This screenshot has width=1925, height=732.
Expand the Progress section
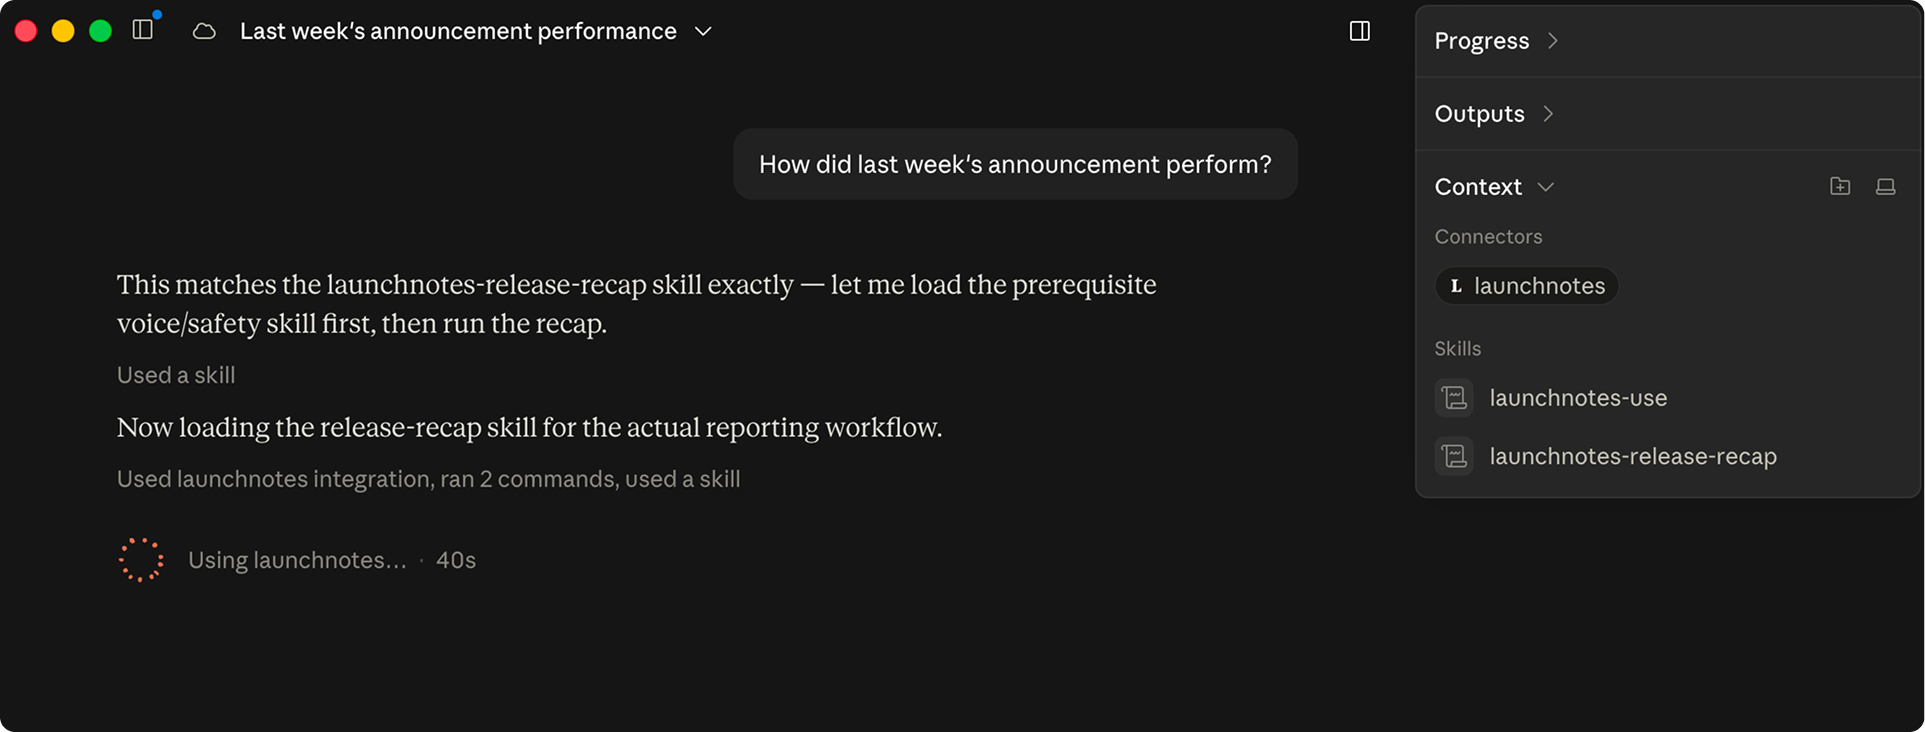coord(1497,41)
